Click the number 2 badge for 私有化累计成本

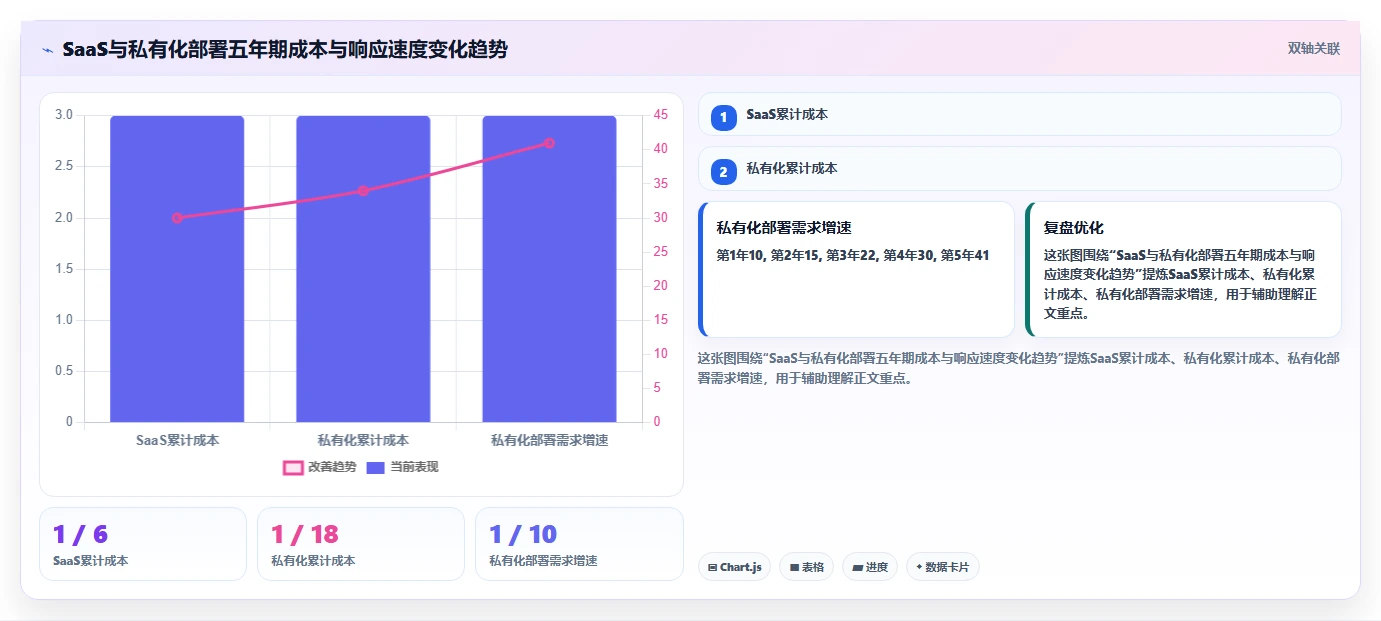(724, 171)
